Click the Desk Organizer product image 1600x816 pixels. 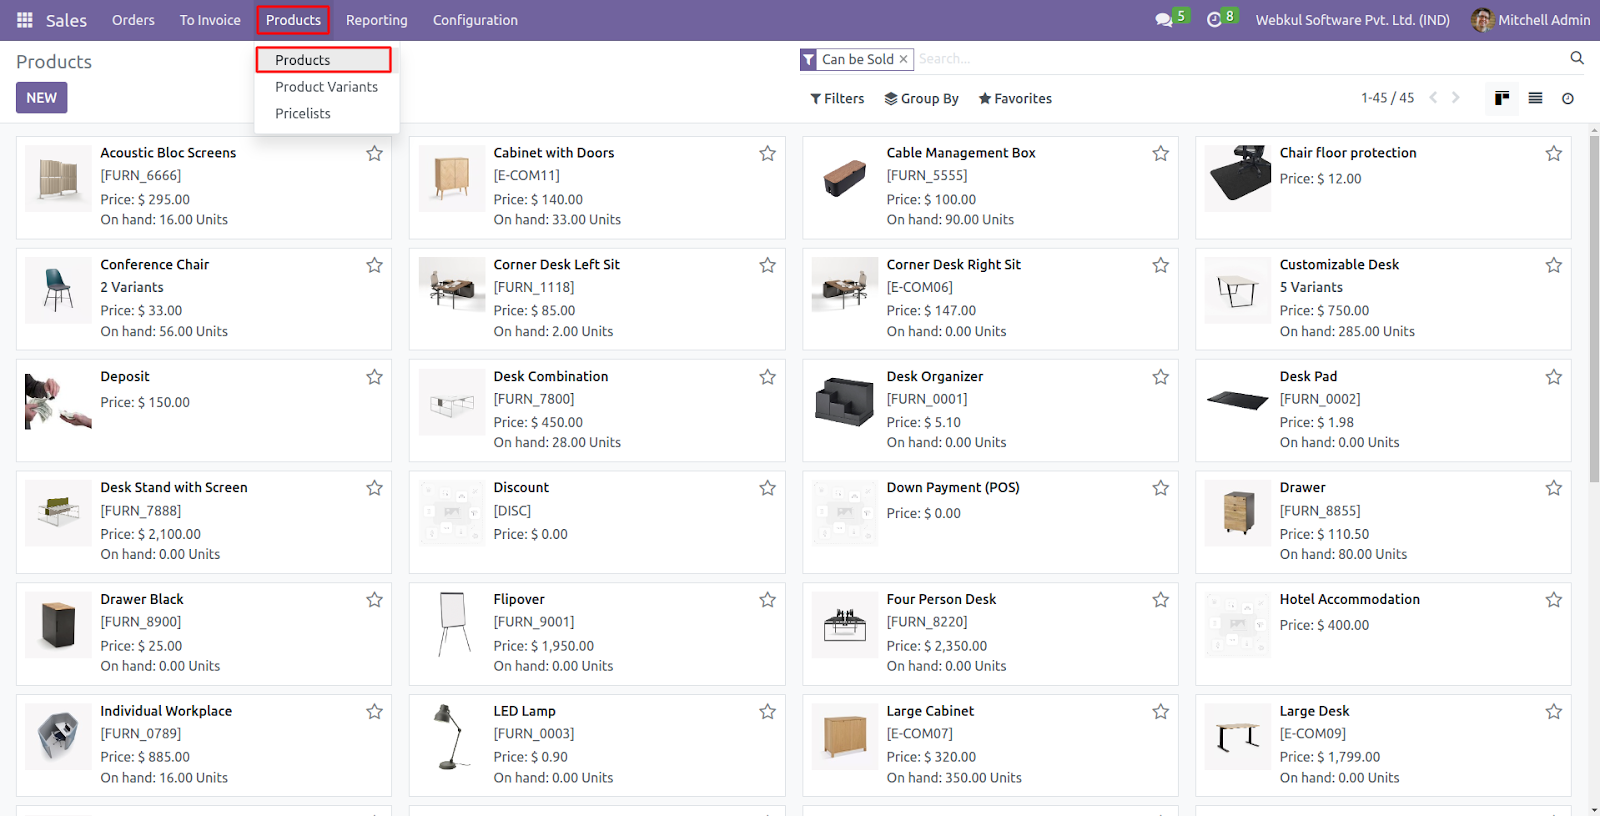tap(845, 402)
